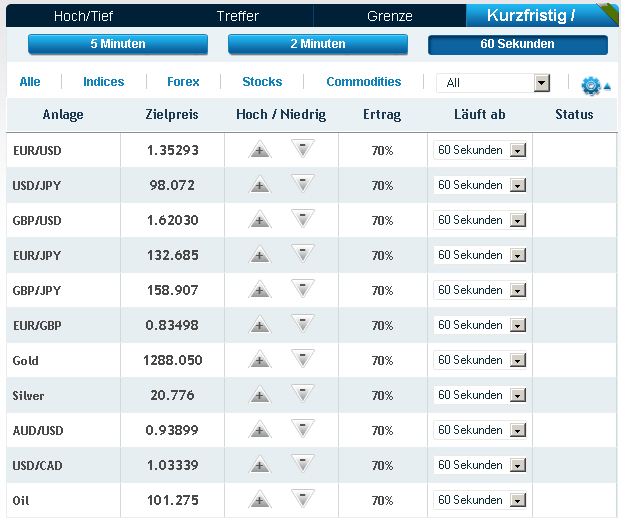
Task: Expand GBP/USD expiry time dropdown
Action: tap(480, 220)
